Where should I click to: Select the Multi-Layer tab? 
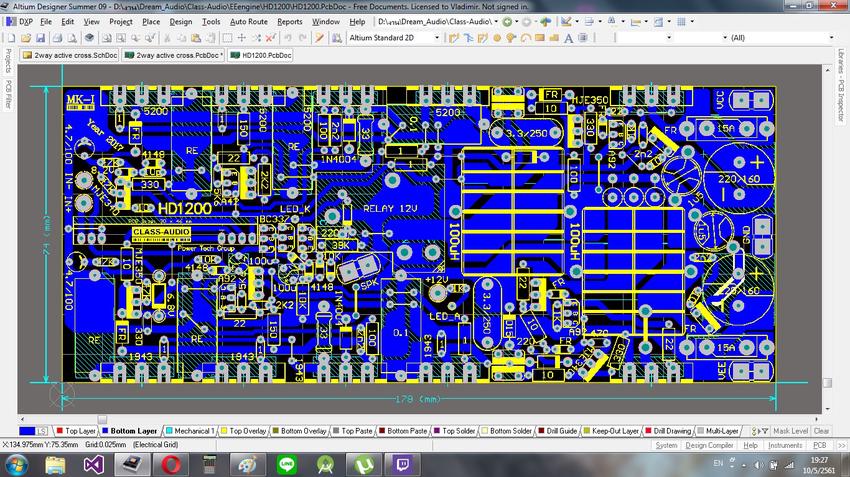click(x=718, y=431)
